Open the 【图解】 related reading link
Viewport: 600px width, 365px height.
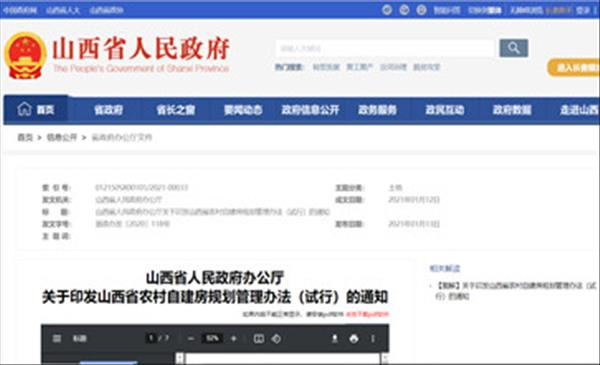[x=515, y=291]
